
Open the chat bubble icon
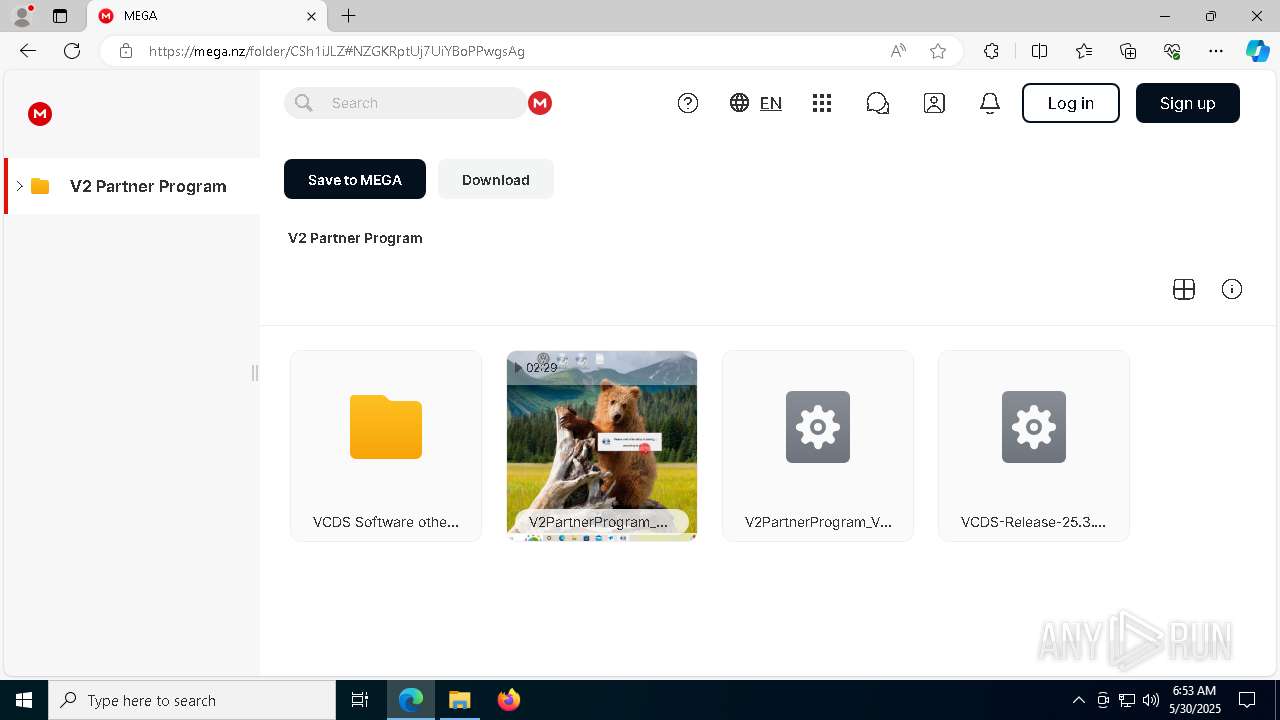[878, 103]
